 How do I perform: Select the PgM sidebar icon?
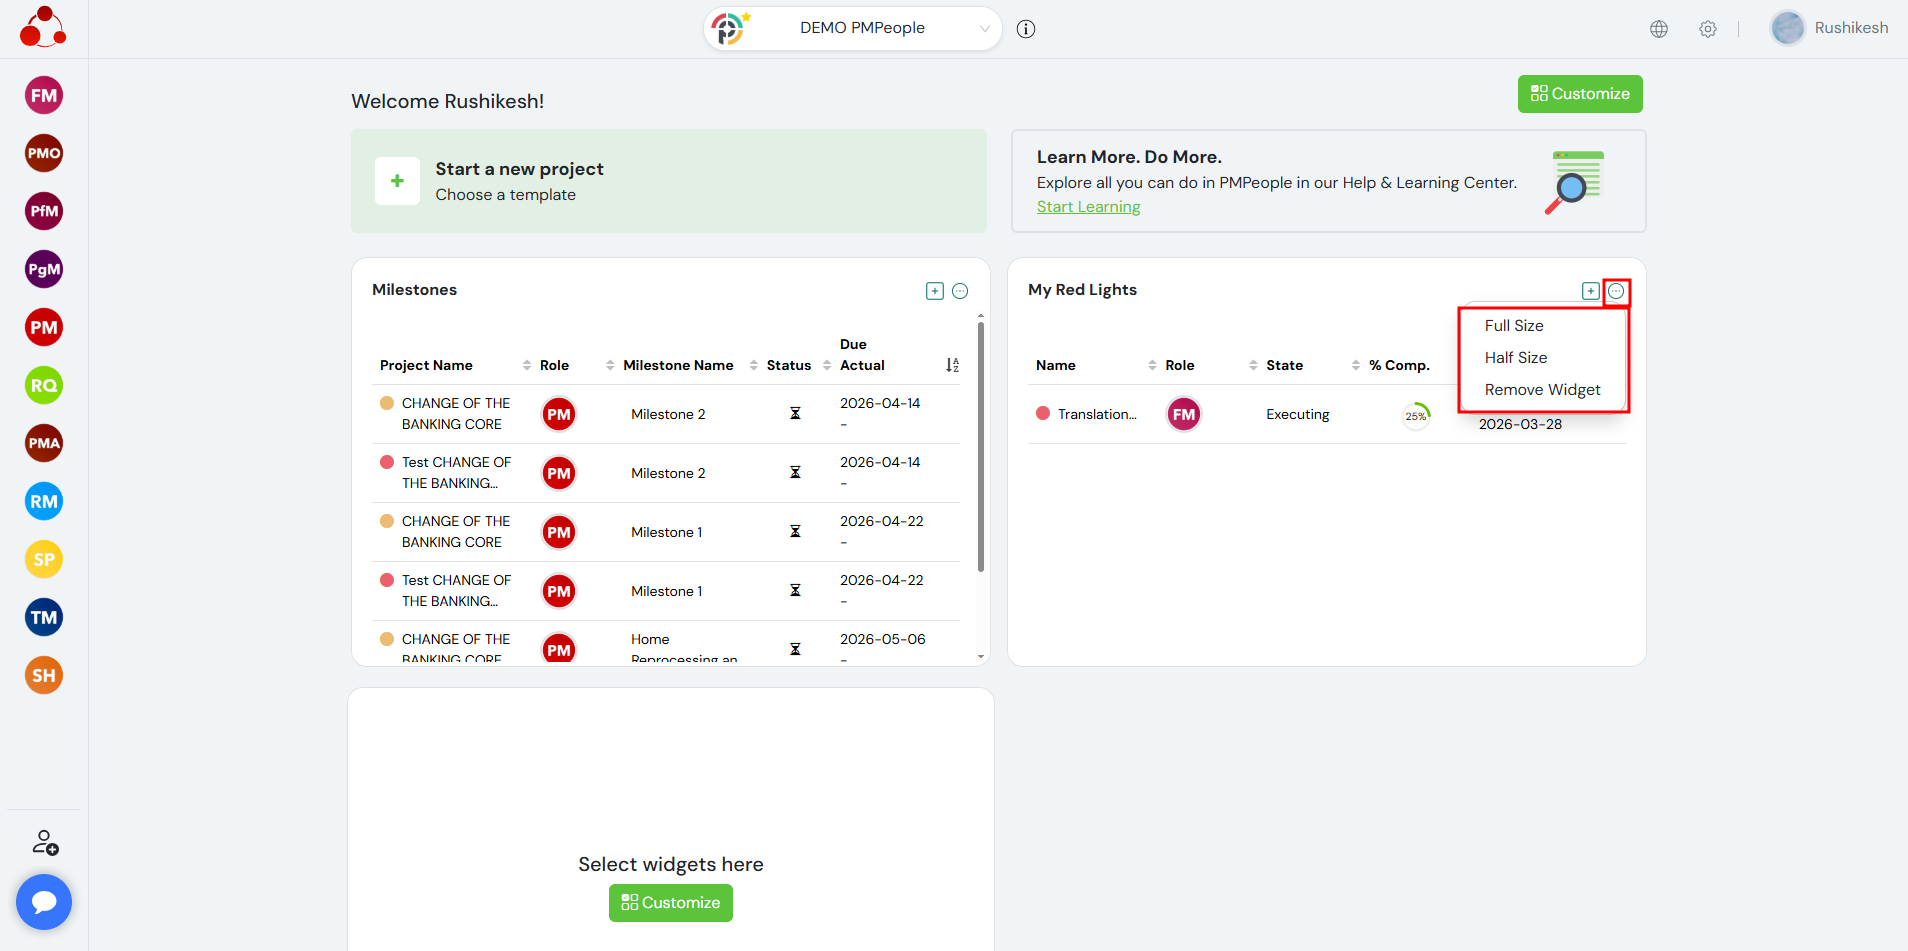pyautogui.click(x=44, y=269)
